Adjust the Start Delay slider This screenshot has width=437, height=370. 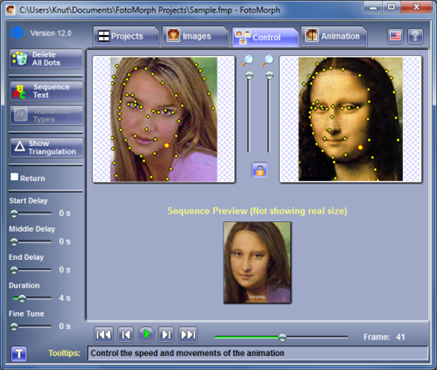pyautogui.click(x=14, y=213)
